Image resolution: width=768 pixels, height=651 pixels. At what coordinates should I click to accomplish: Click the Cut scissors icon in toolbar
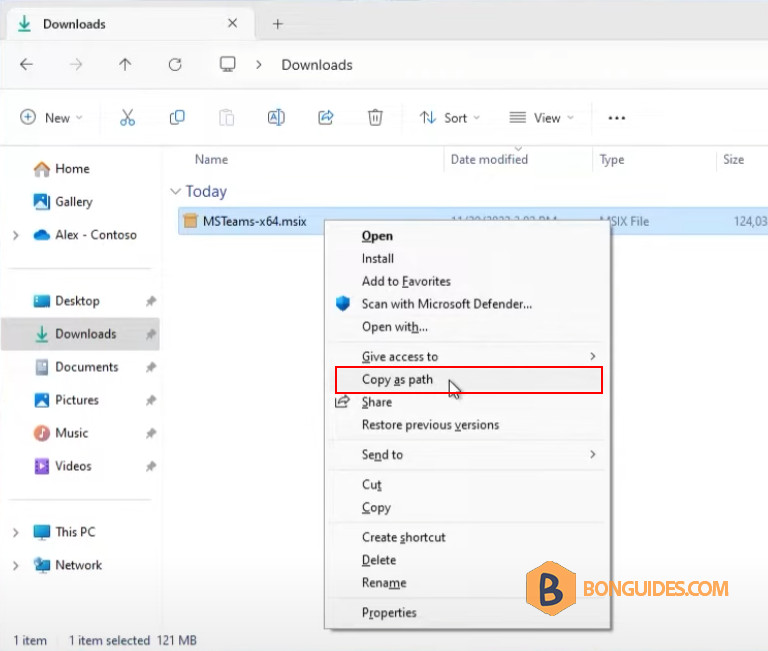coord(127,118)
